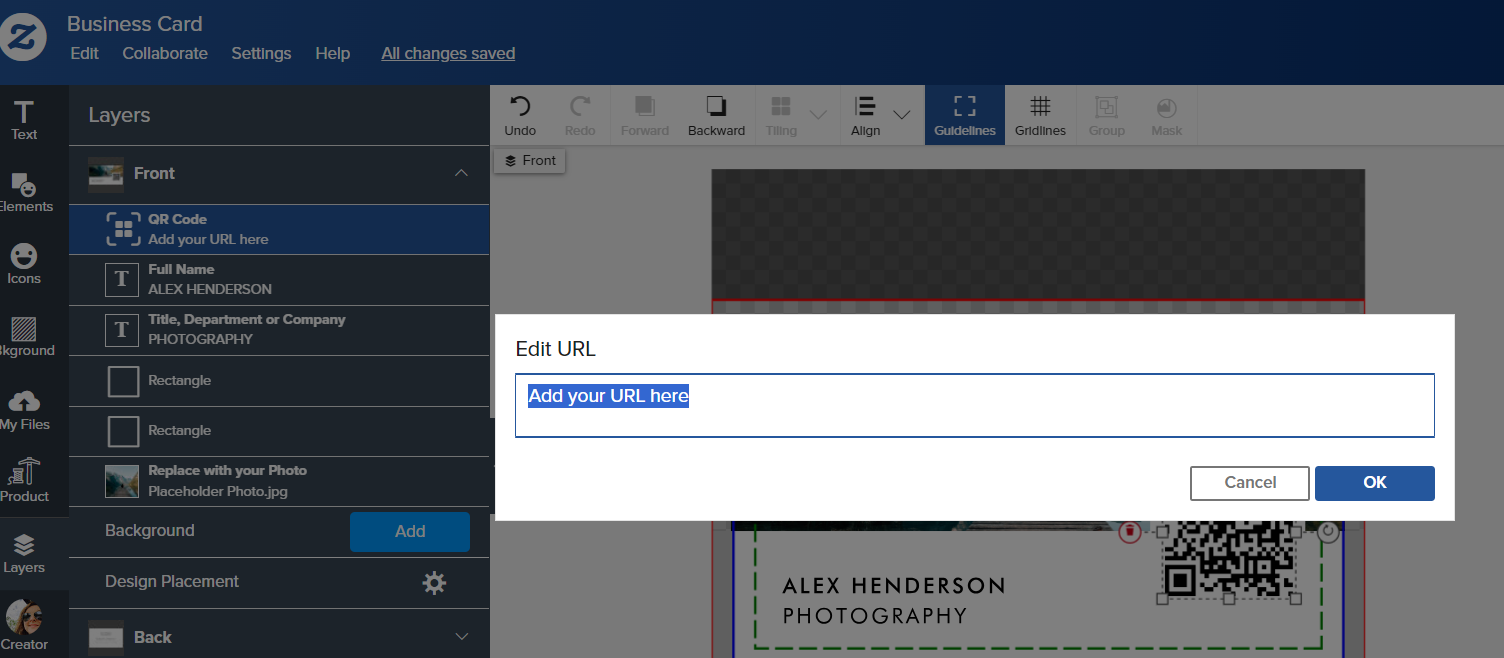1504x658 pixels.
Task: Click the Edit URL text field
Action: click(x=974, y=405)
